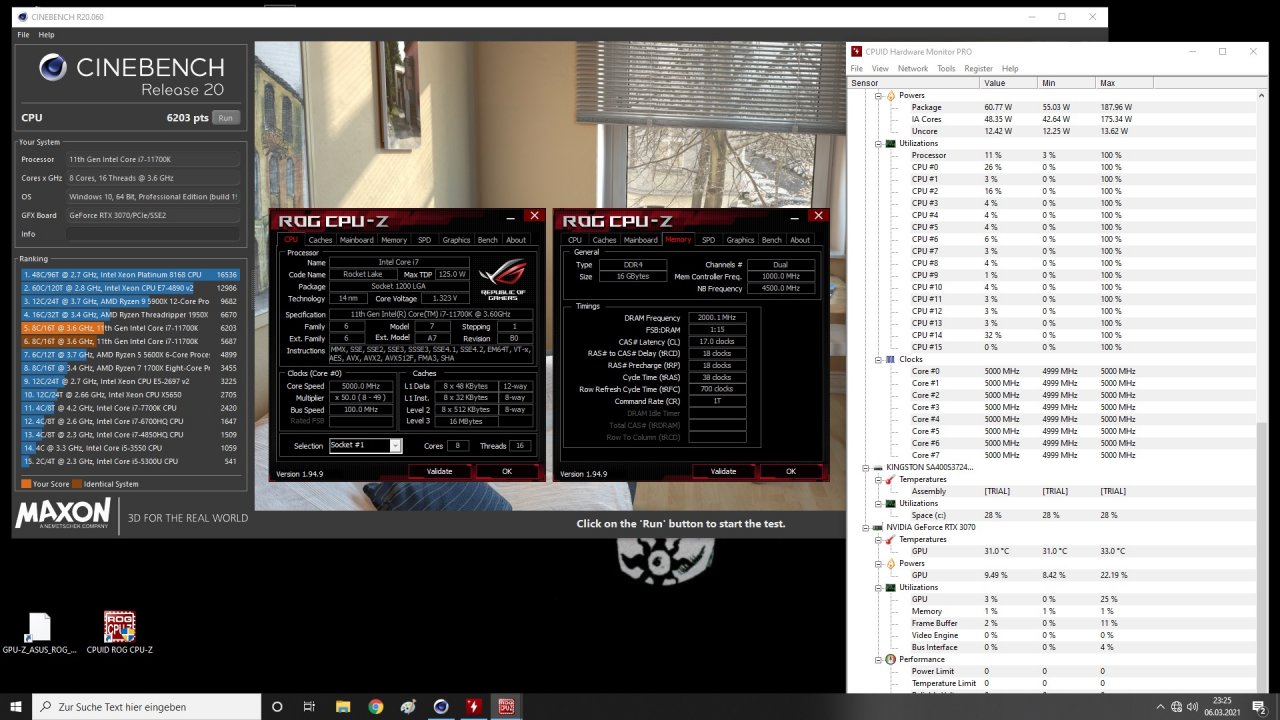Click the Sensor column header
Image resolution: width=1280 pixels, height=720 pixels.
tap(914, 83)
